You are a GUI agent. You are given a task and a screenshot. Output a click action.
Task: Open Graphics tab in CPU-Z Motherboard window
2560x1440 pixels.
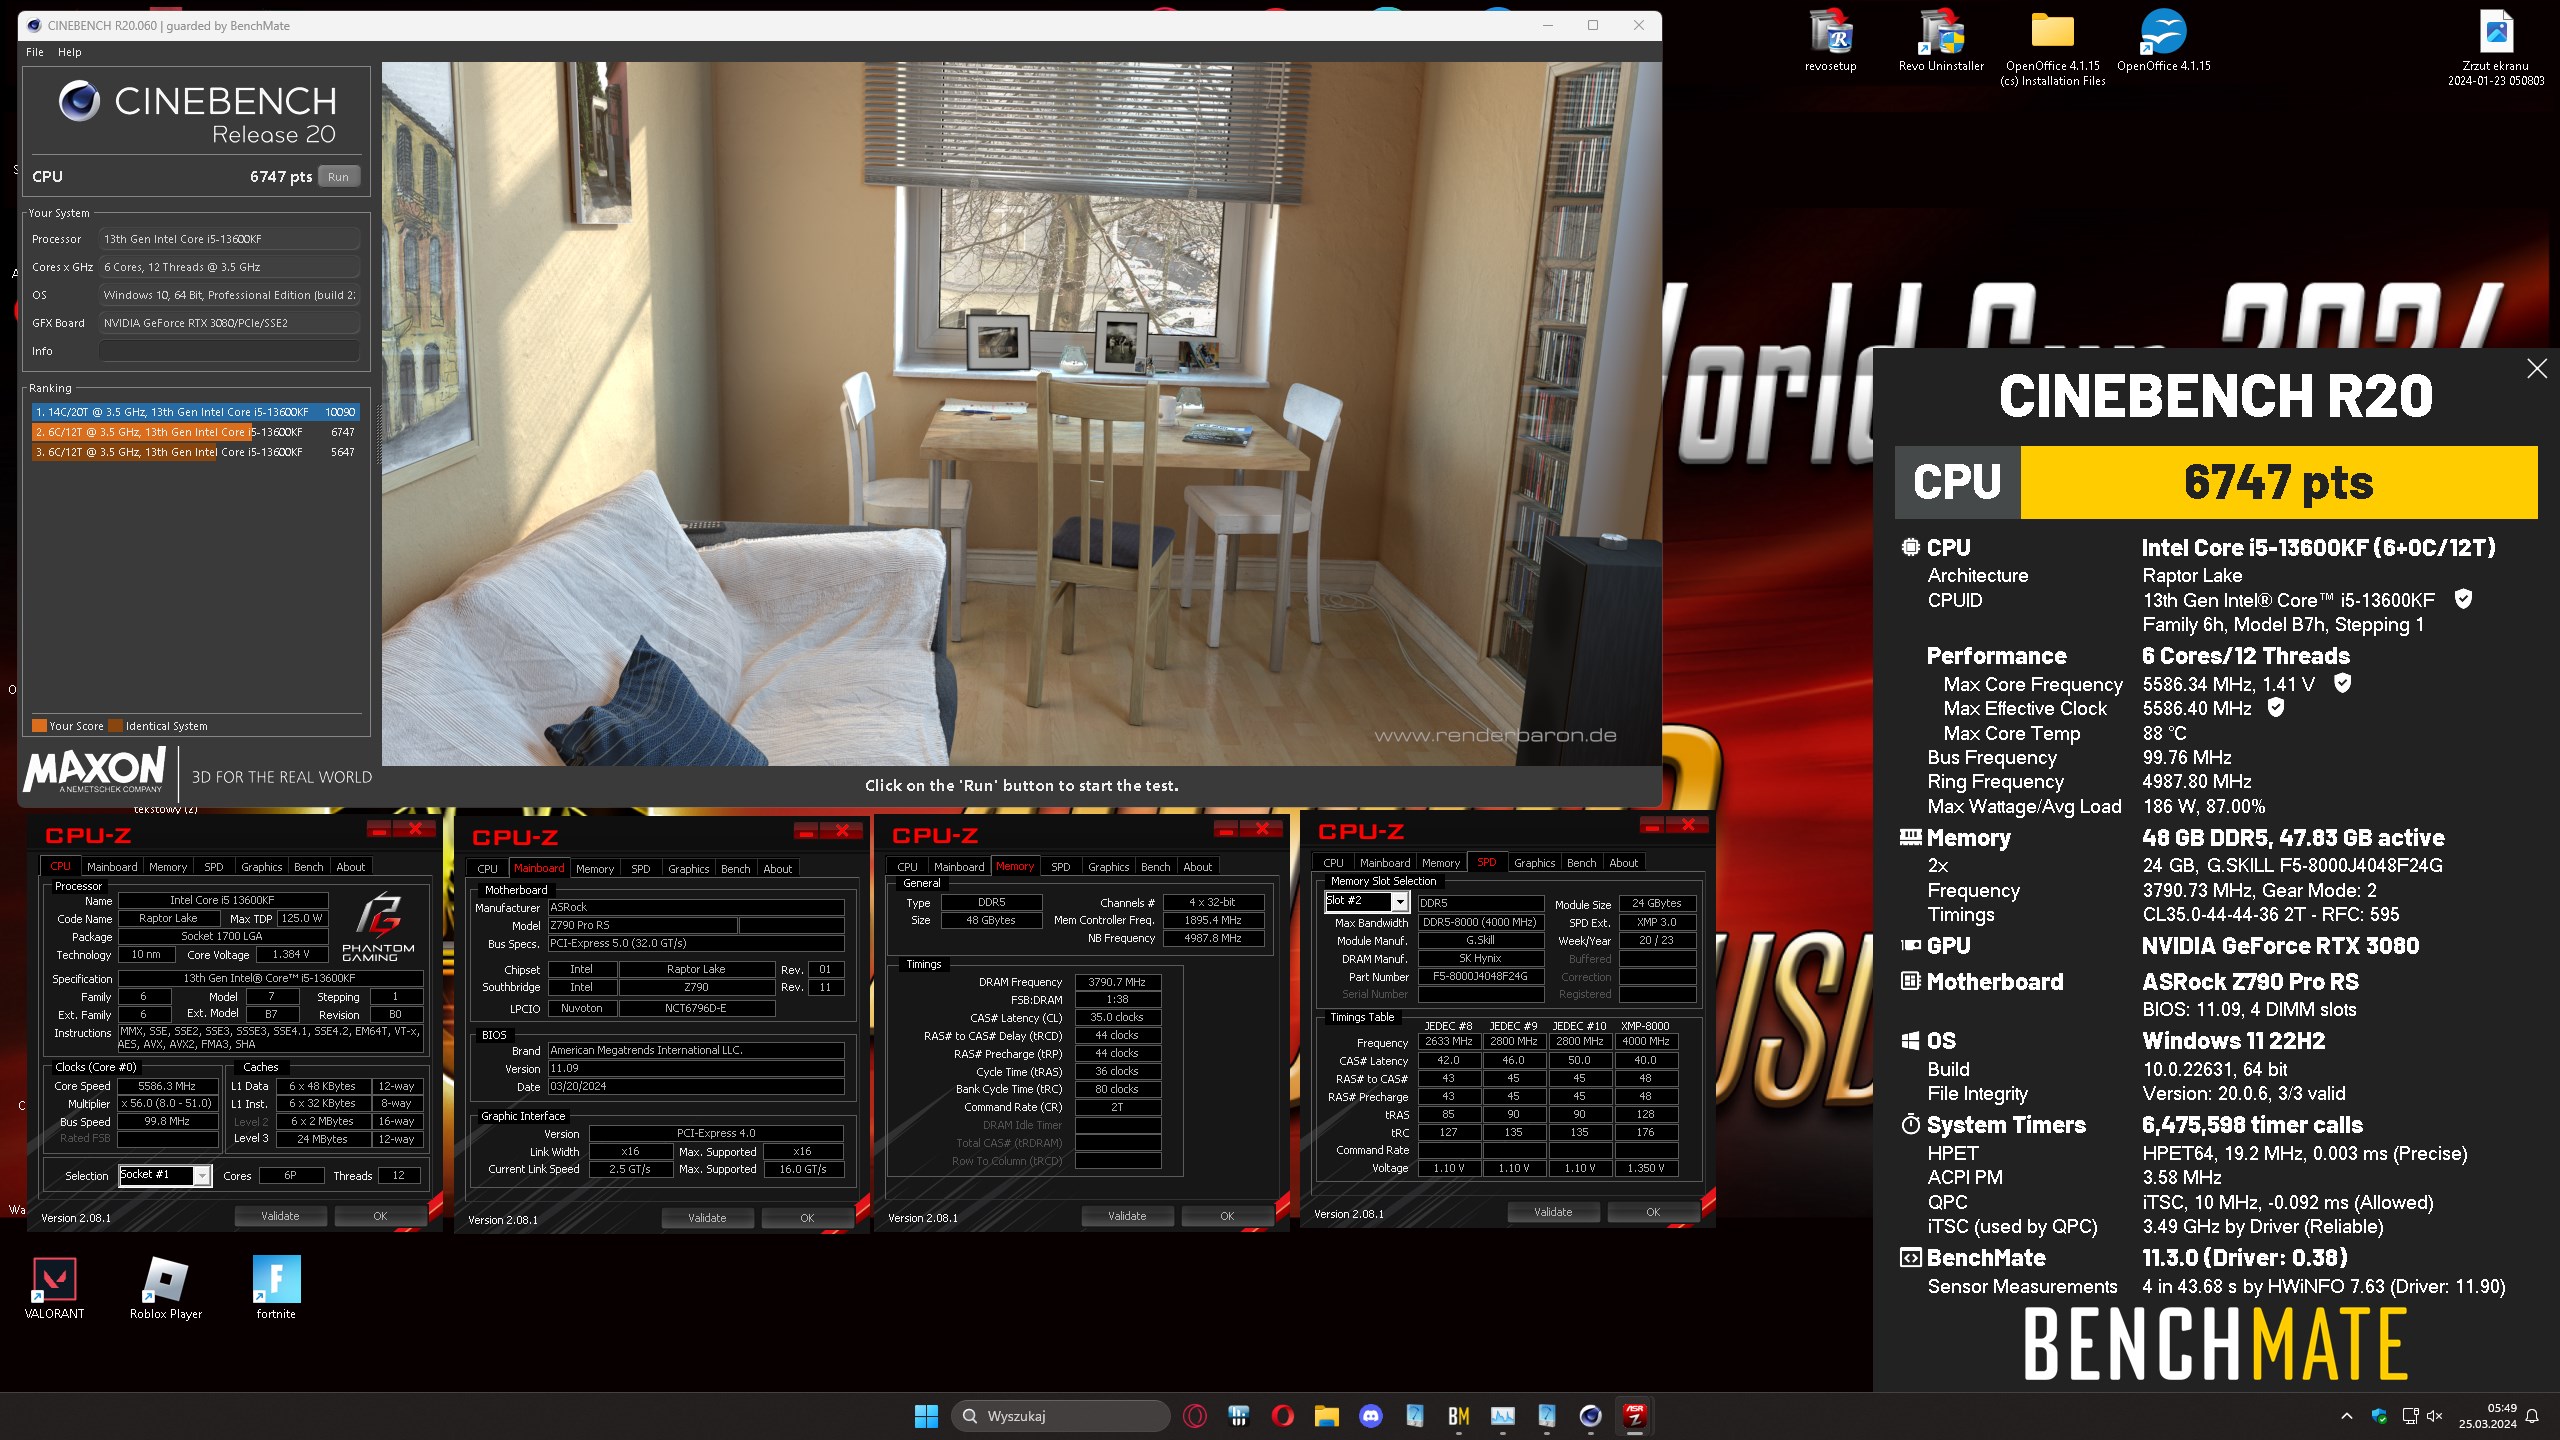point(689,869)
